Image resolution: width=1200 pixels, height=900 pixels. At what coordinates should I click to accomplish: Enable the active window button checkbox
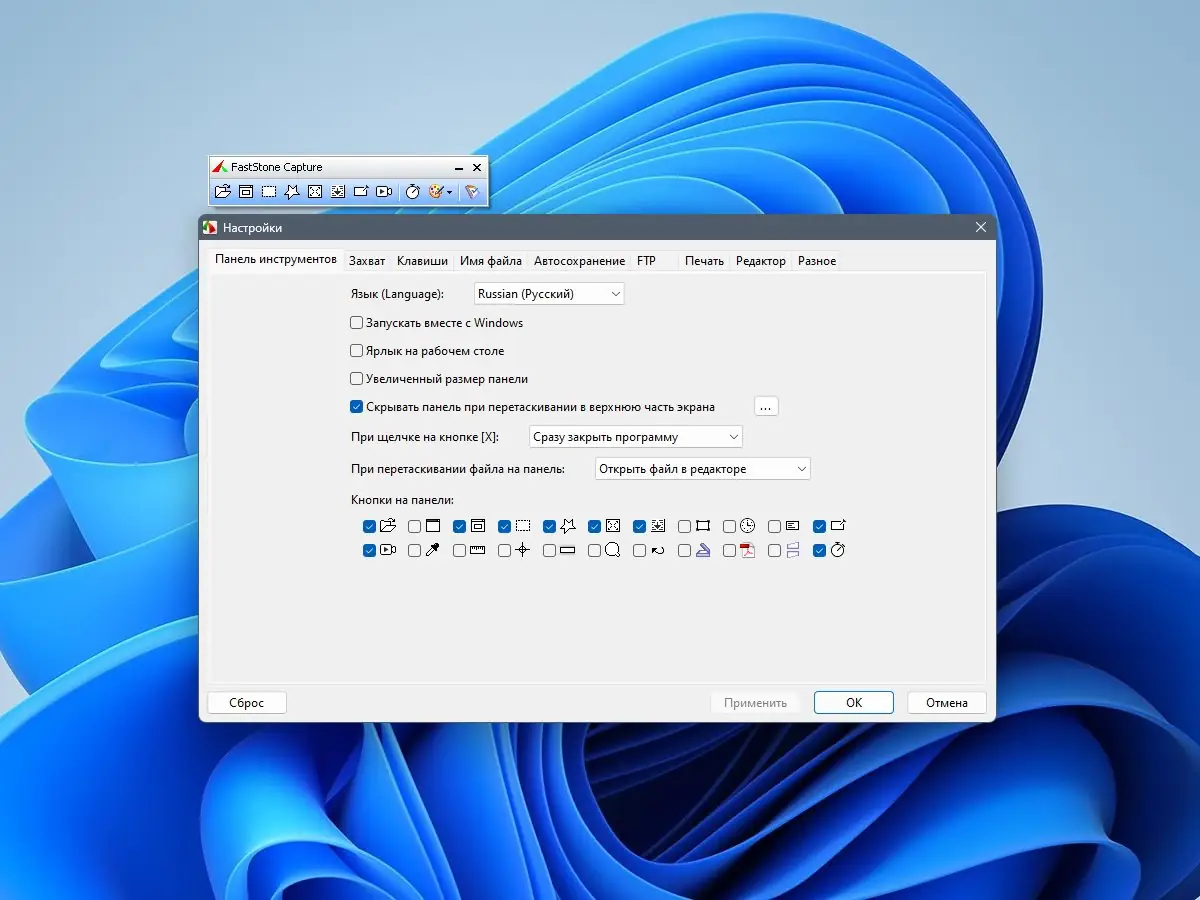414,526
